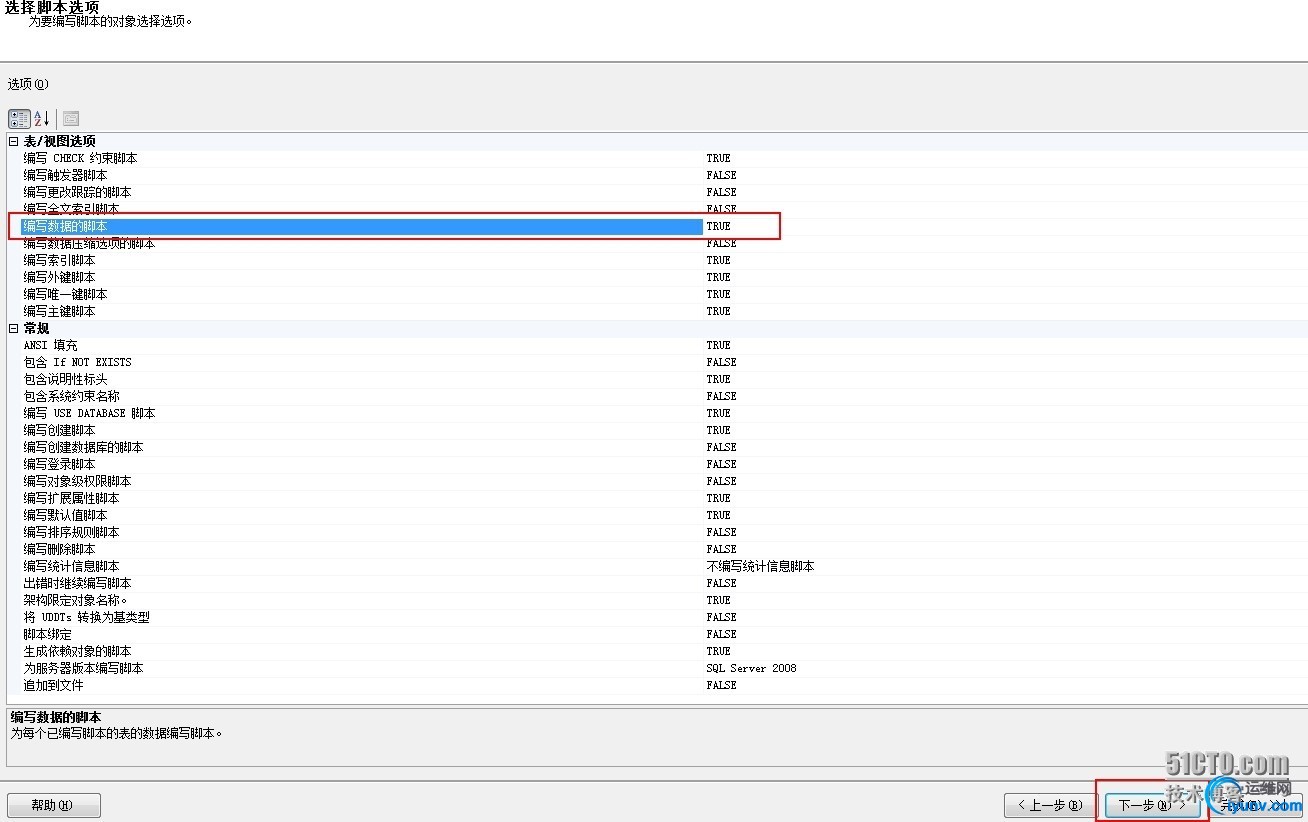Click the FALSE value beside 编写触发器脚本
The height and width of the screenshot is (822, 1308).
click(x=722, y=175)
